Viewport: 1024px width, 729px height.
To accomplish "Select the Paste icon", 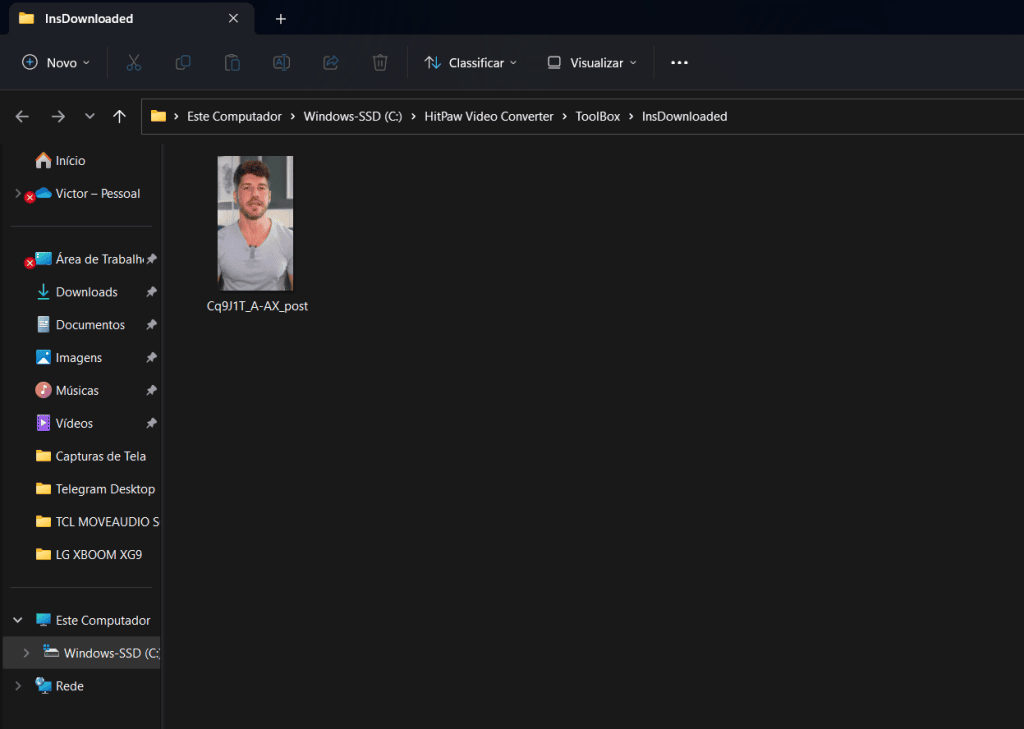I will coord(231,62).
